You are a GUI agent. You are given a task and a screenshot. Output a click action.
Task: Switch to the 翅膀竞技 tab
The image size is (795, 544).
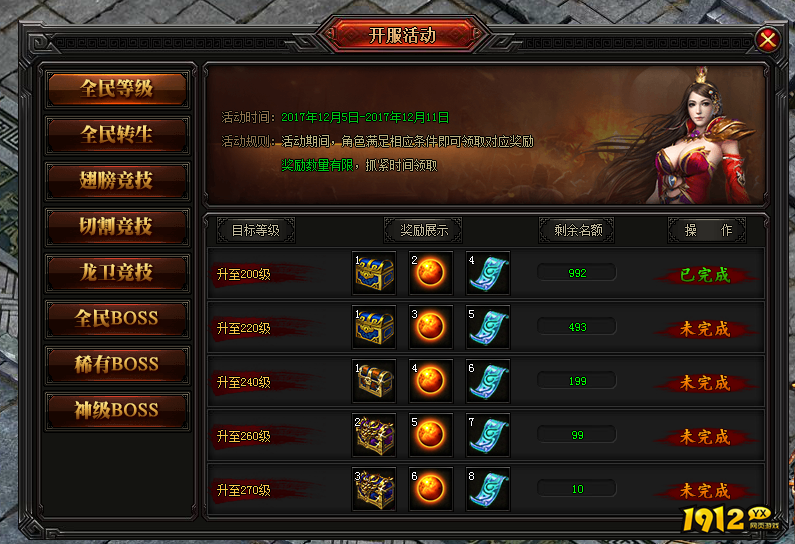point(117,181)
